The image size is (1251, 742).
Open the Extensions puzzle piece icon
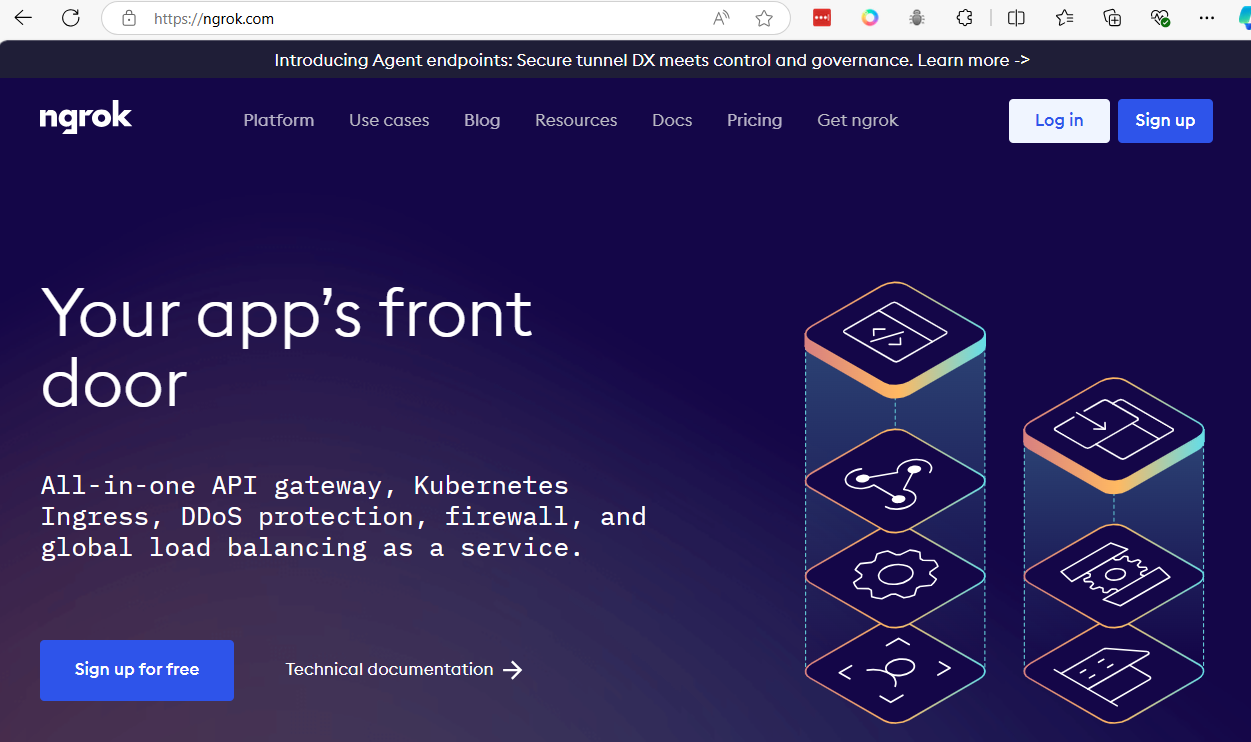pyautogui.click(x=964, y=18)
